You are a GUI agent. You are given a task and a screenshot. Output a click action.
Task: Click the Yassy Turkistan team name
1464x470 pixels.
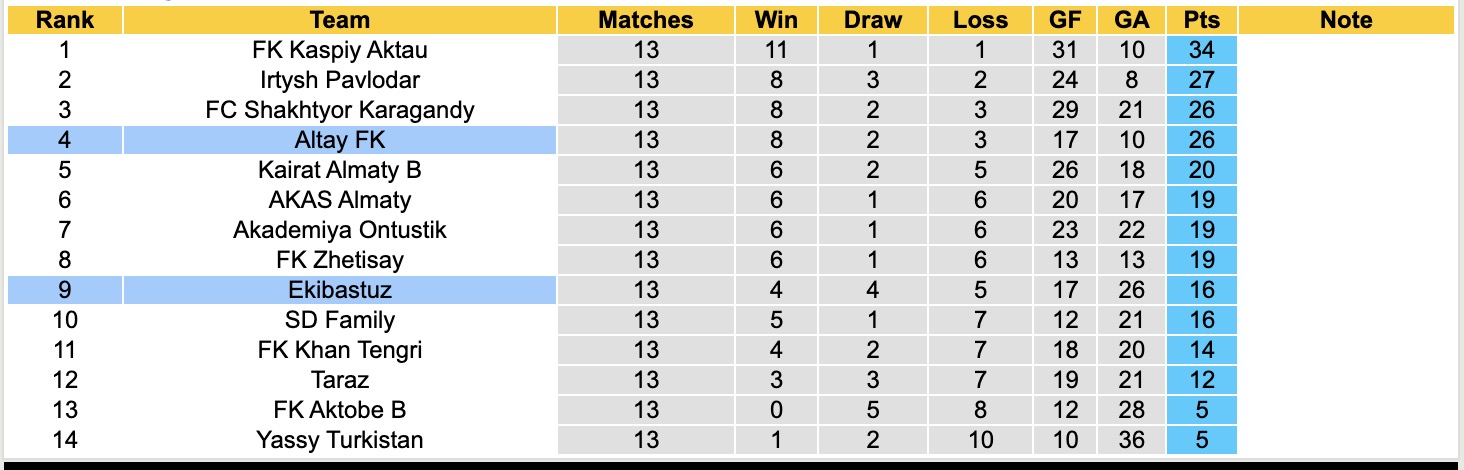click(x=340, y=440)
